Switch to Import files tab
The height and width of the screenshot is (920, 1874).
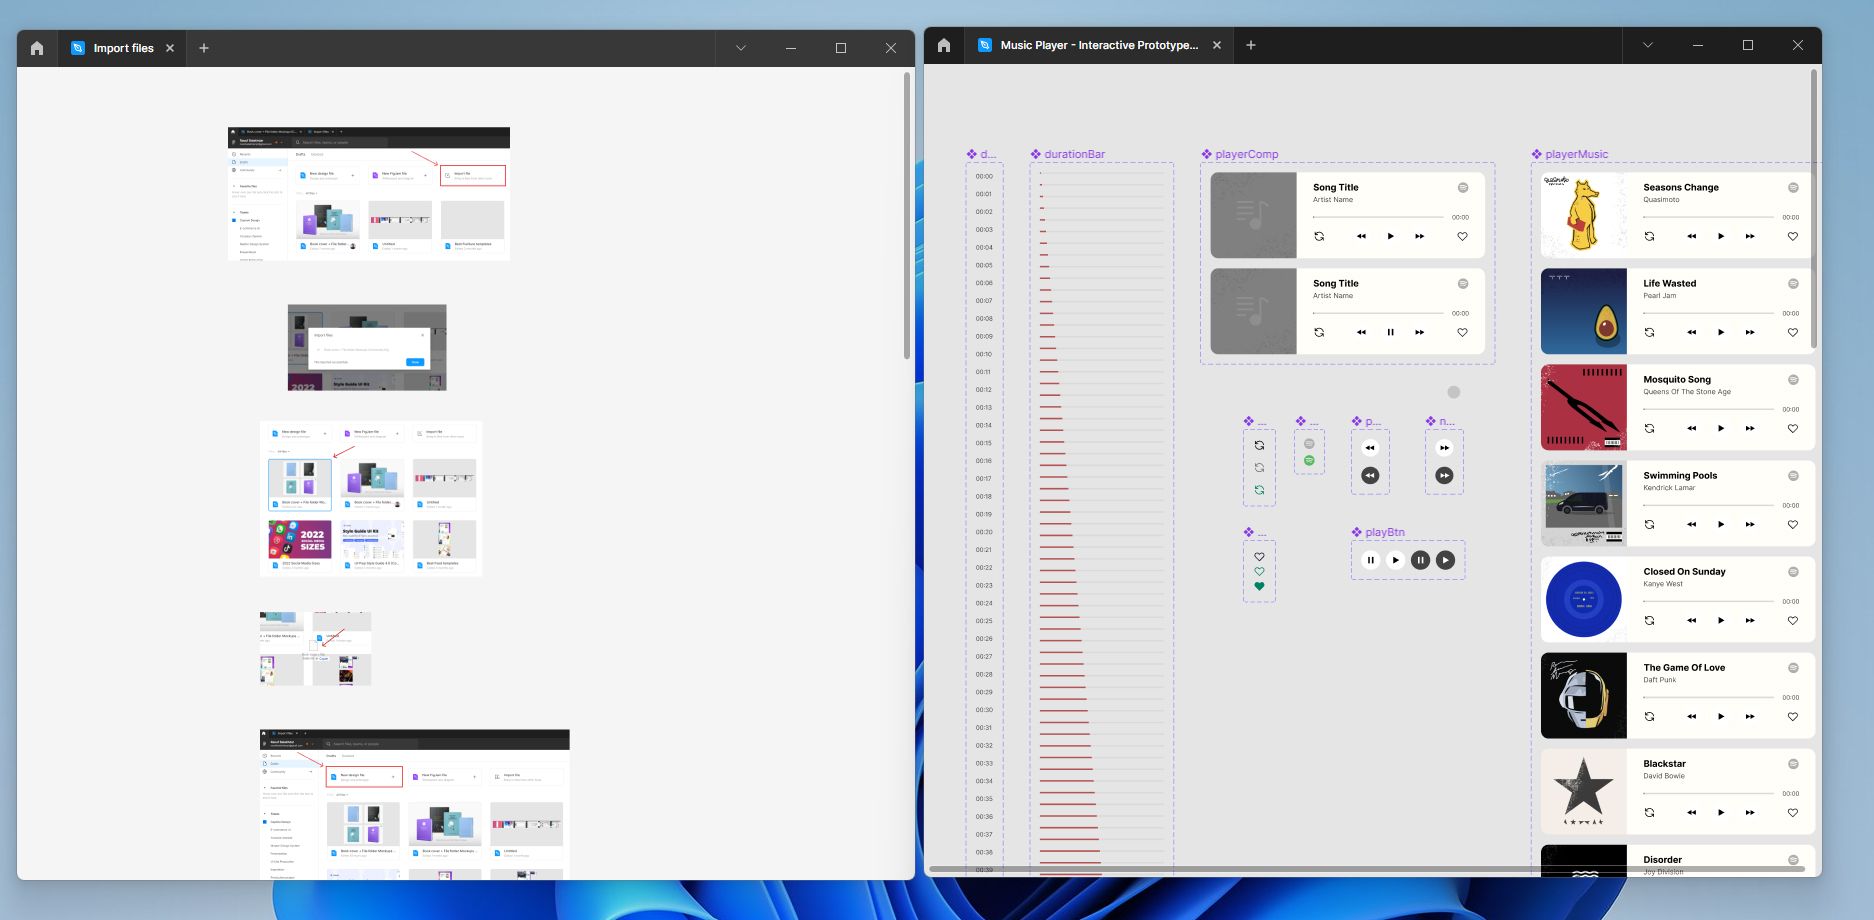[123, 48]
